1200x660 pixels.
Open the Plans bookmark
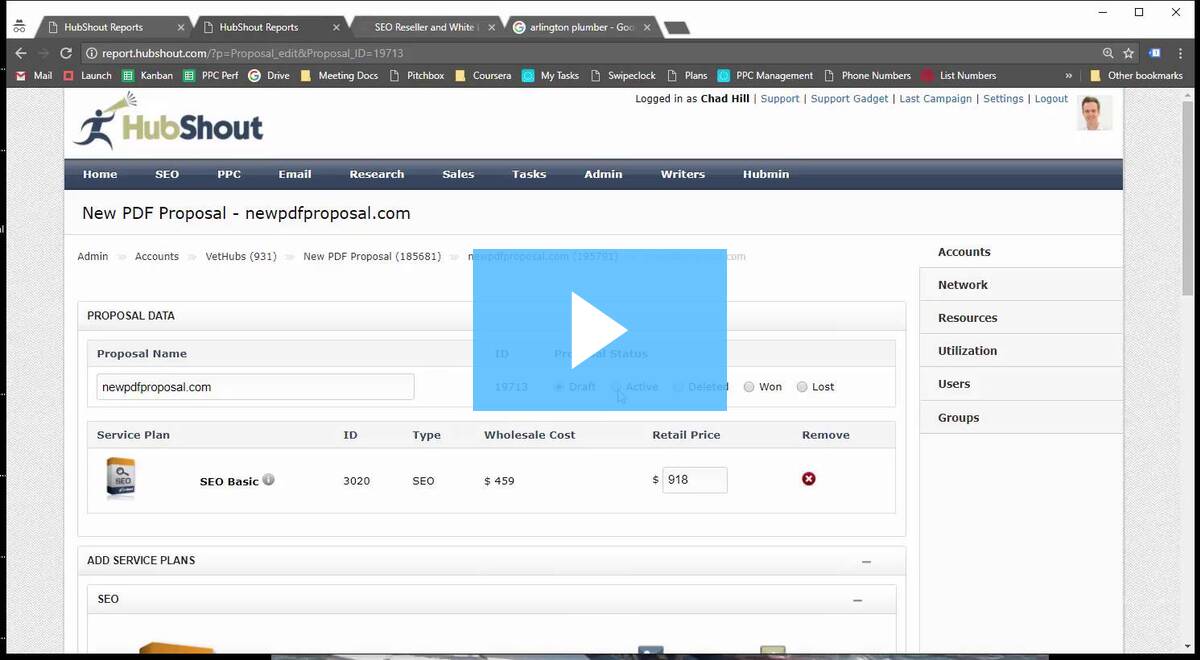[x=686, y=75]
